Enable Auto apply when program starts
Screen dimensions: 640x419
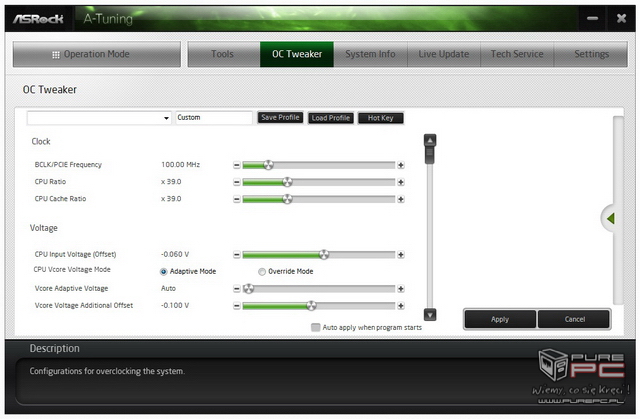click(x=316, y=328)
